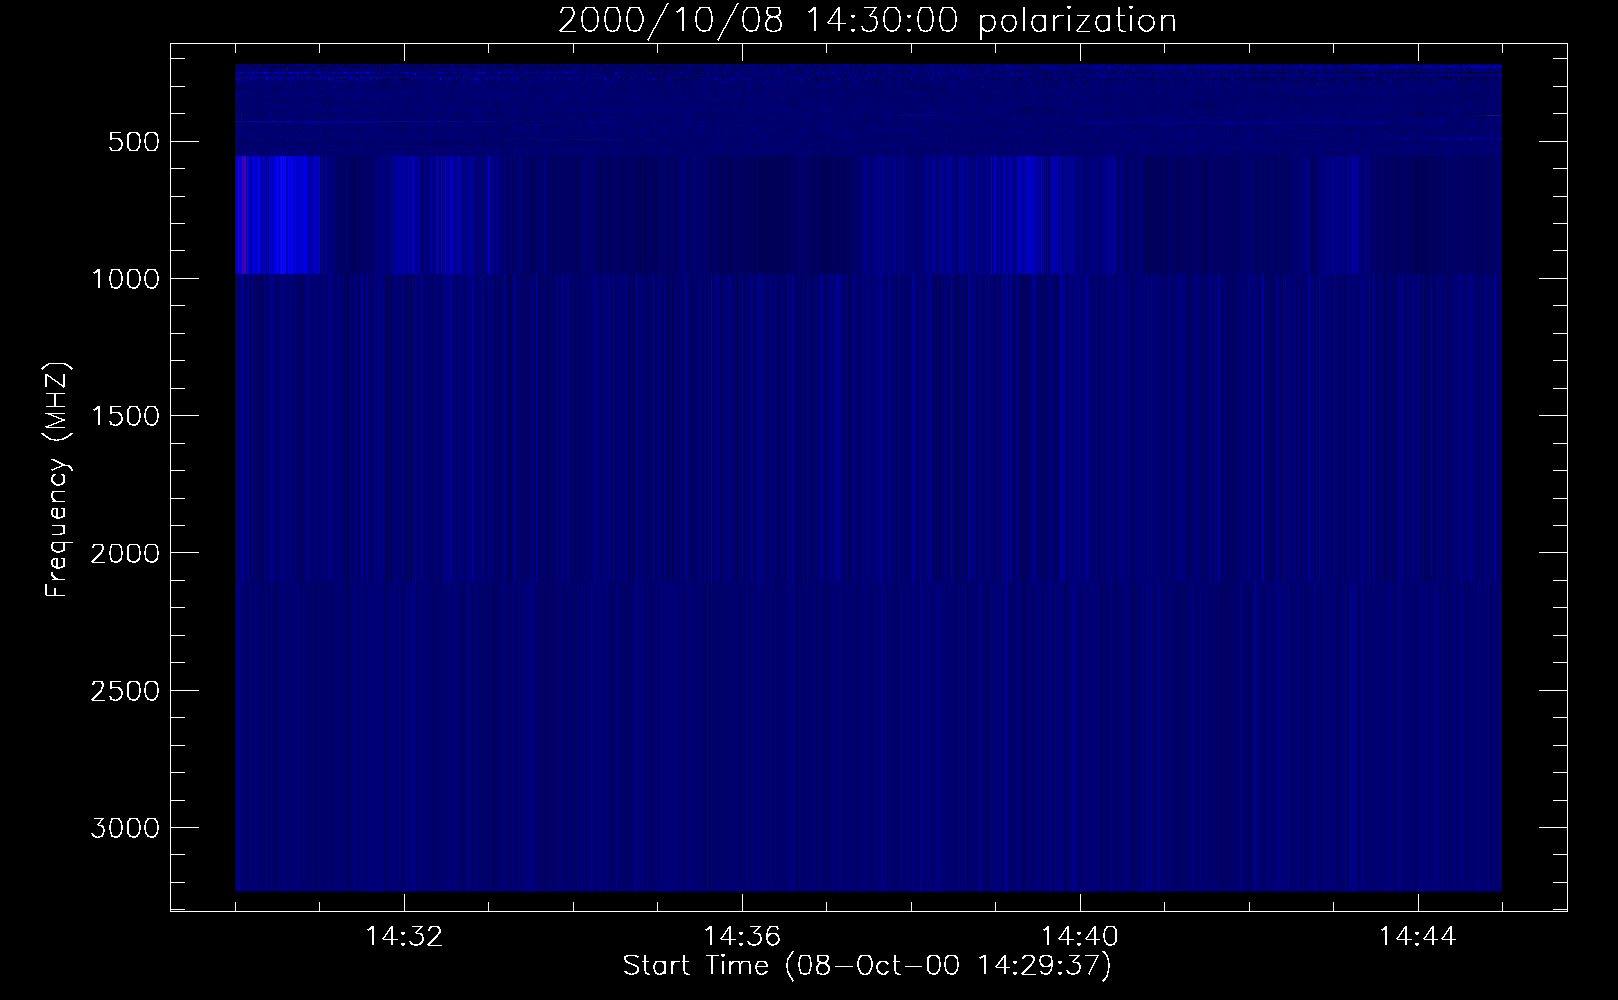Click the 14:44 time tick label
The width and height of the screenshot is (1618, 1000).
(1418, 937)
